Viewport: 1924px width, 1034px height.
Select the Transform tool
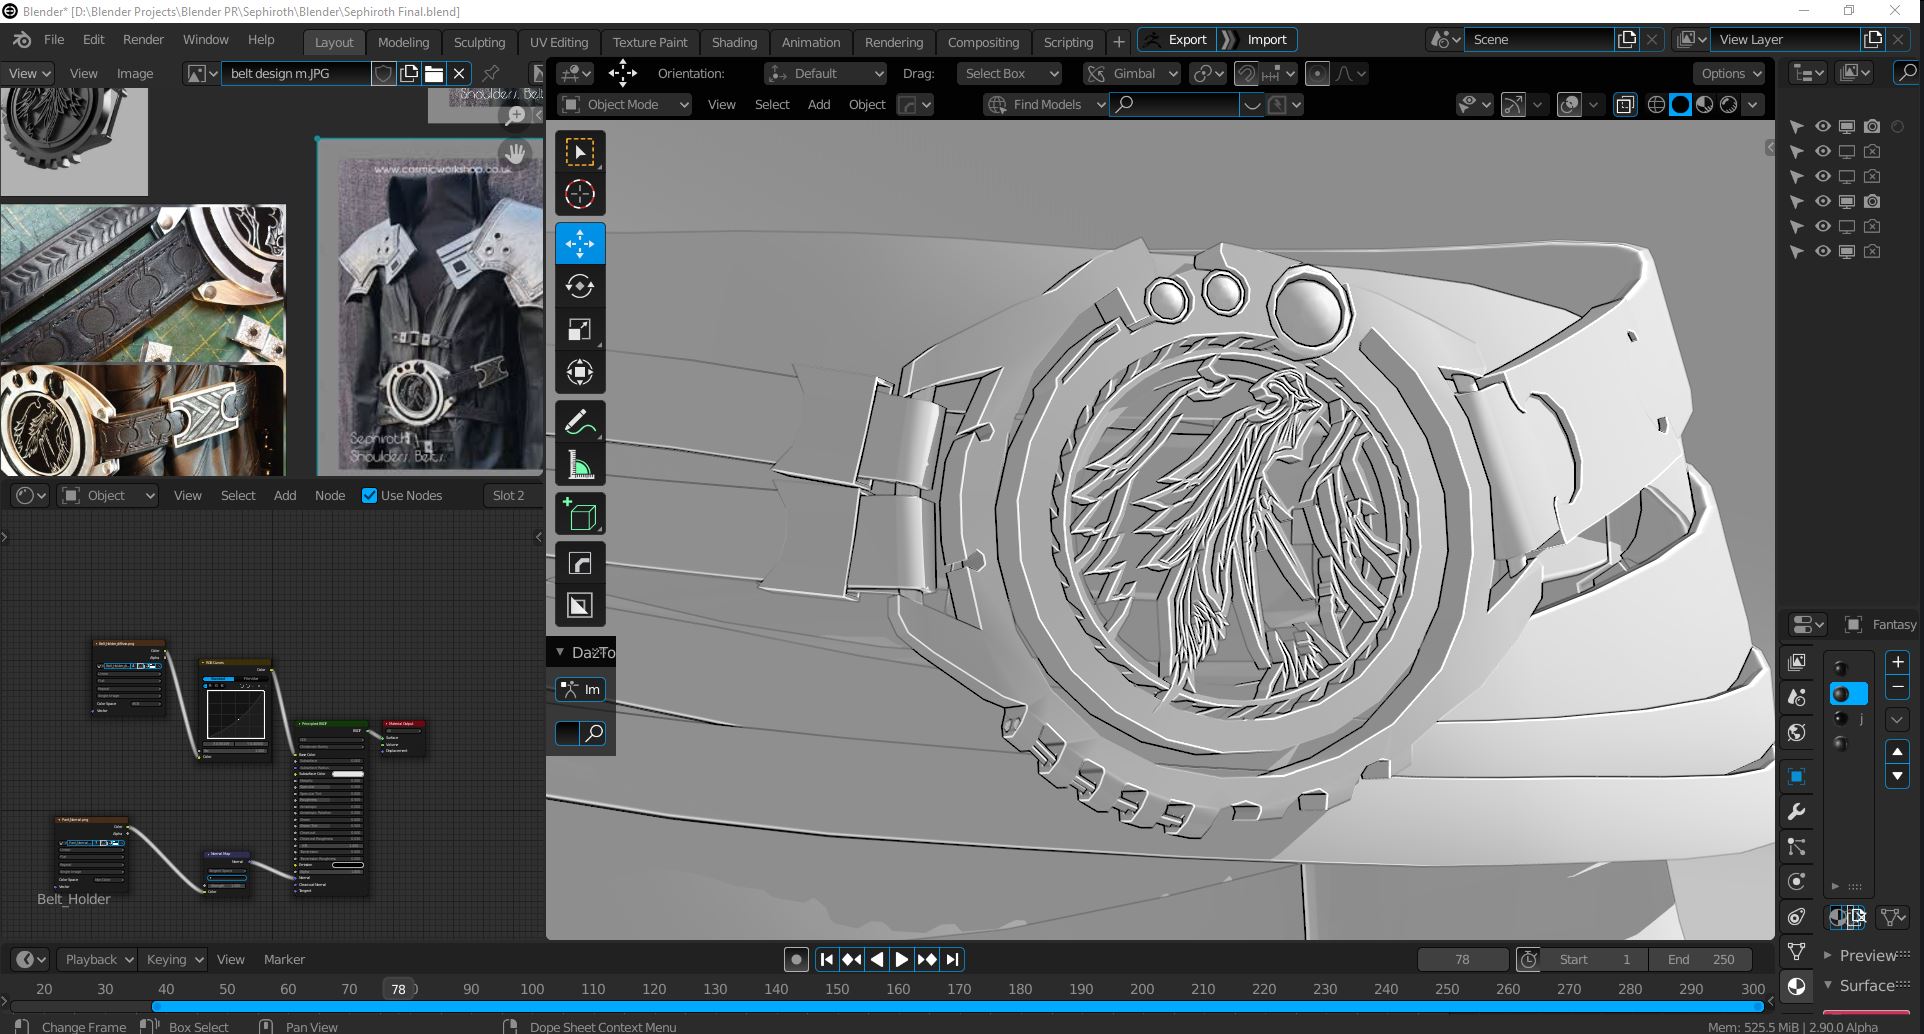(x=580, y=372)
